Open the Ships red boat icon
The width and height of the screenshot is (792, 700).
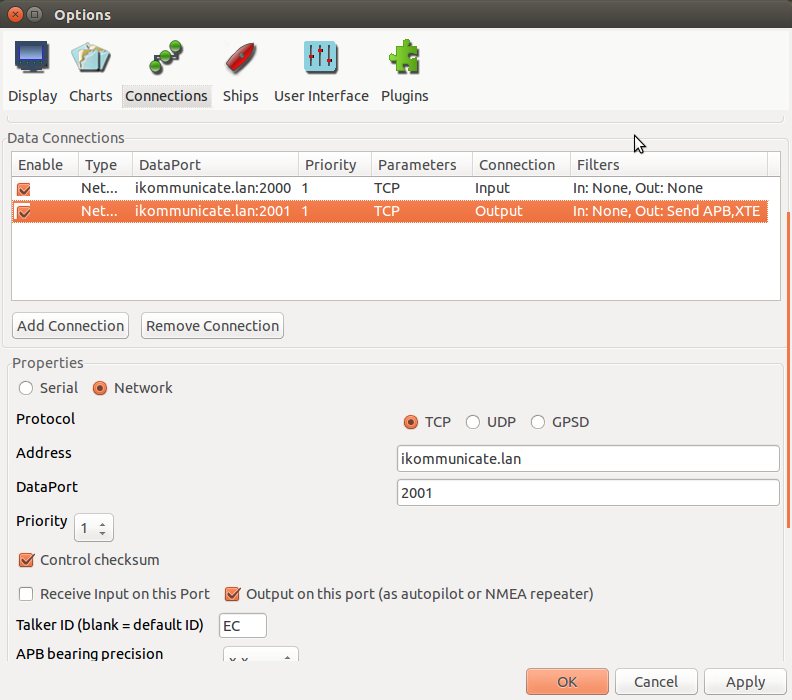click(x=240, y=58)
